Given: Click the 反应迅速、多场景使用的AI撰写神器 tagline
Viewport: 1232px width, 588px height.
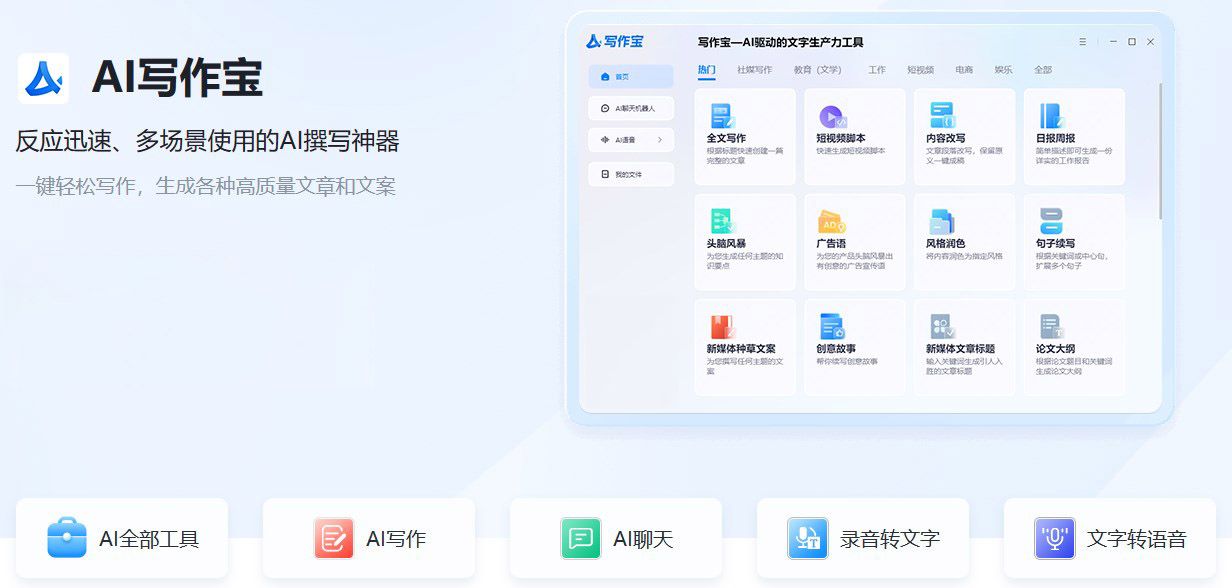Looking at the screenshot, I should point(207,141).
